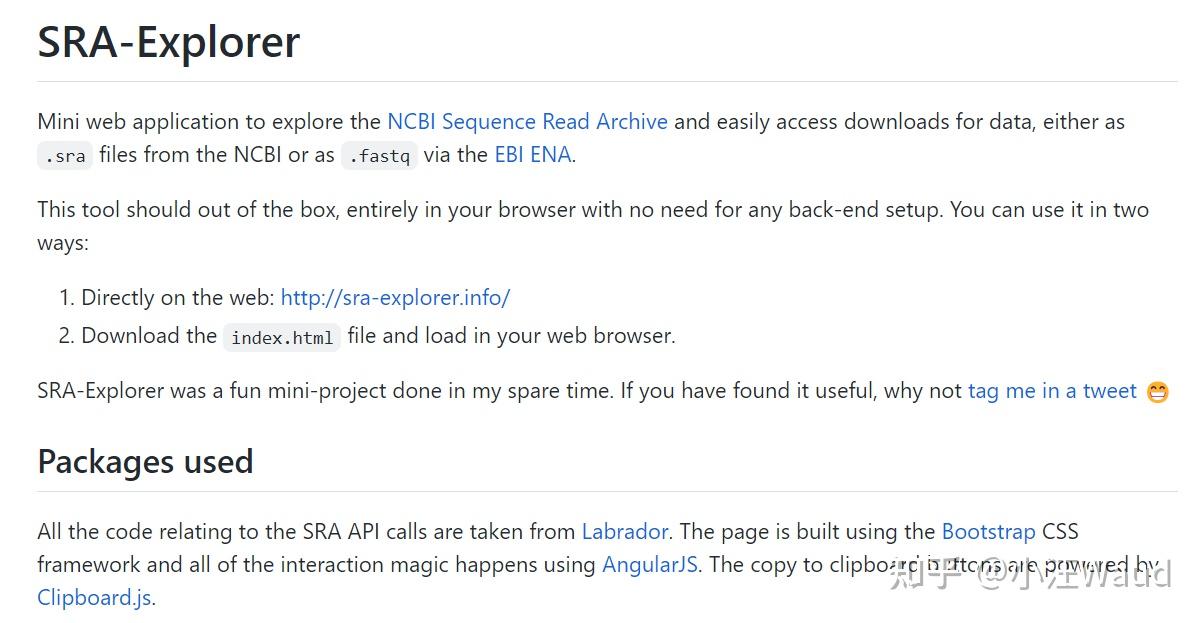
Task: Open the NCBI Sequence Read Archive link
Action: pos(527,122)
